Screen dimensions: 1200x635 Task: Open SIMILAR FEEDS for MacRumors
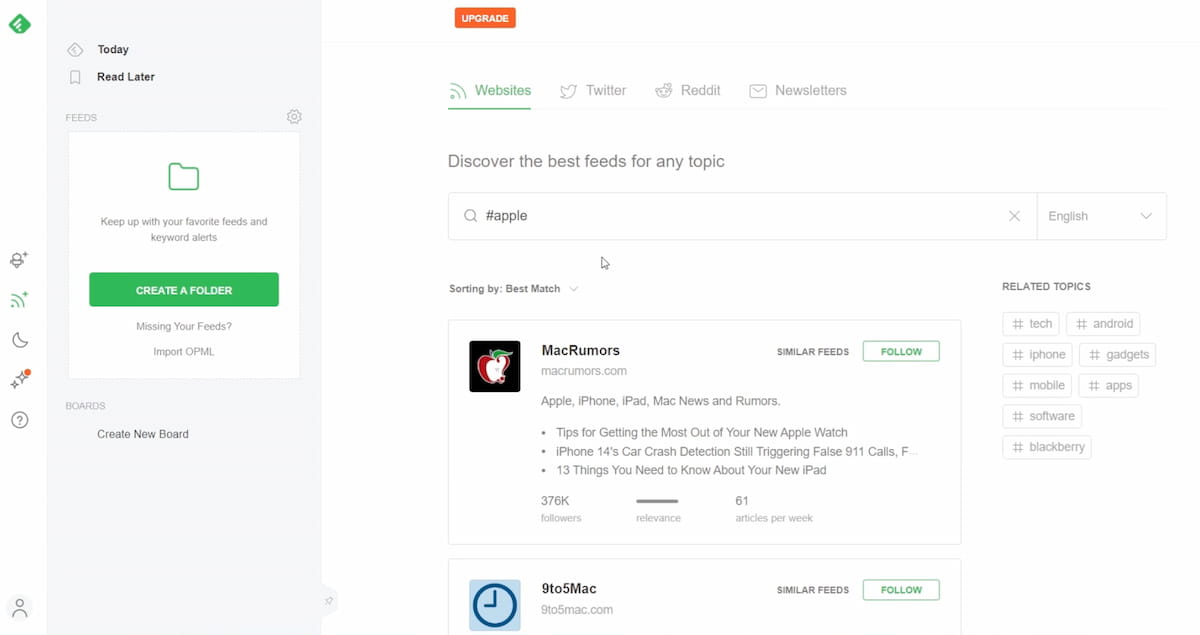(810, 351)
